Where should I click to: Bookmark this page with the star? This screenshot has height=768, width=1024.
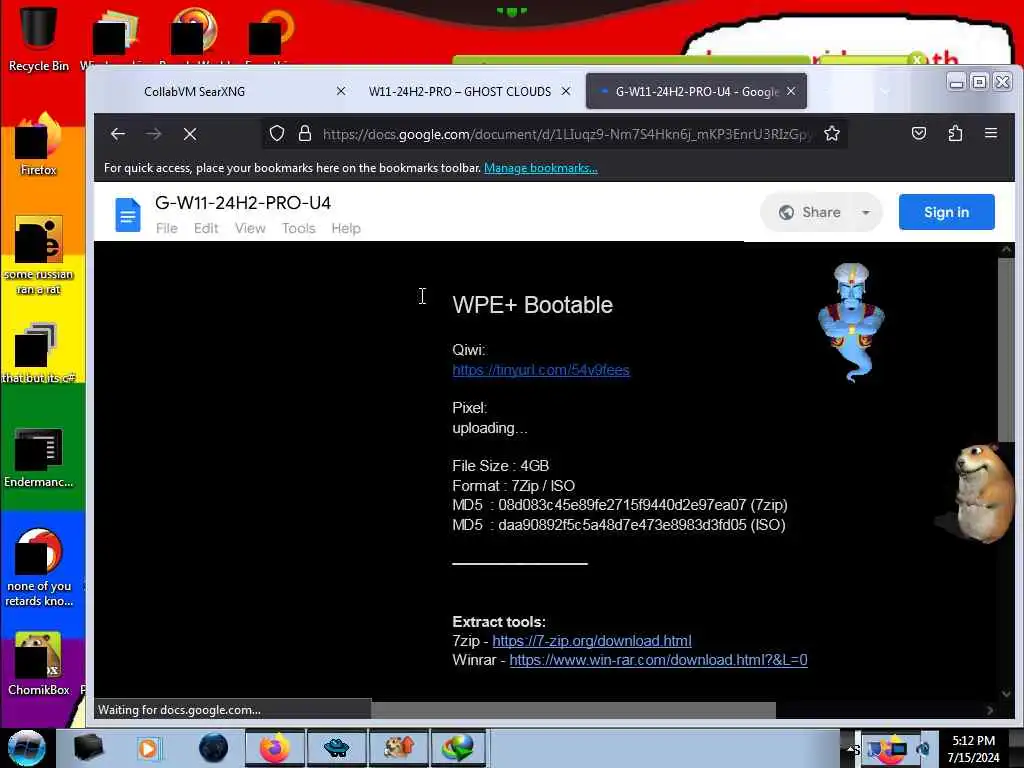[831, 134]
